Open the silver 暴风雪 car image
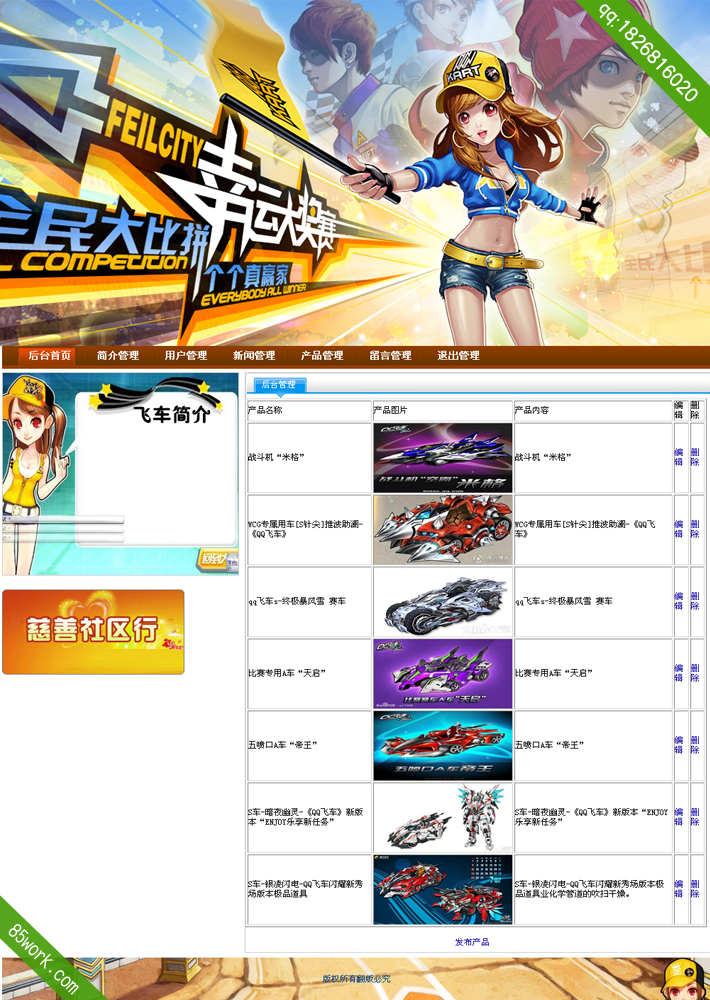 coord(443,601)
